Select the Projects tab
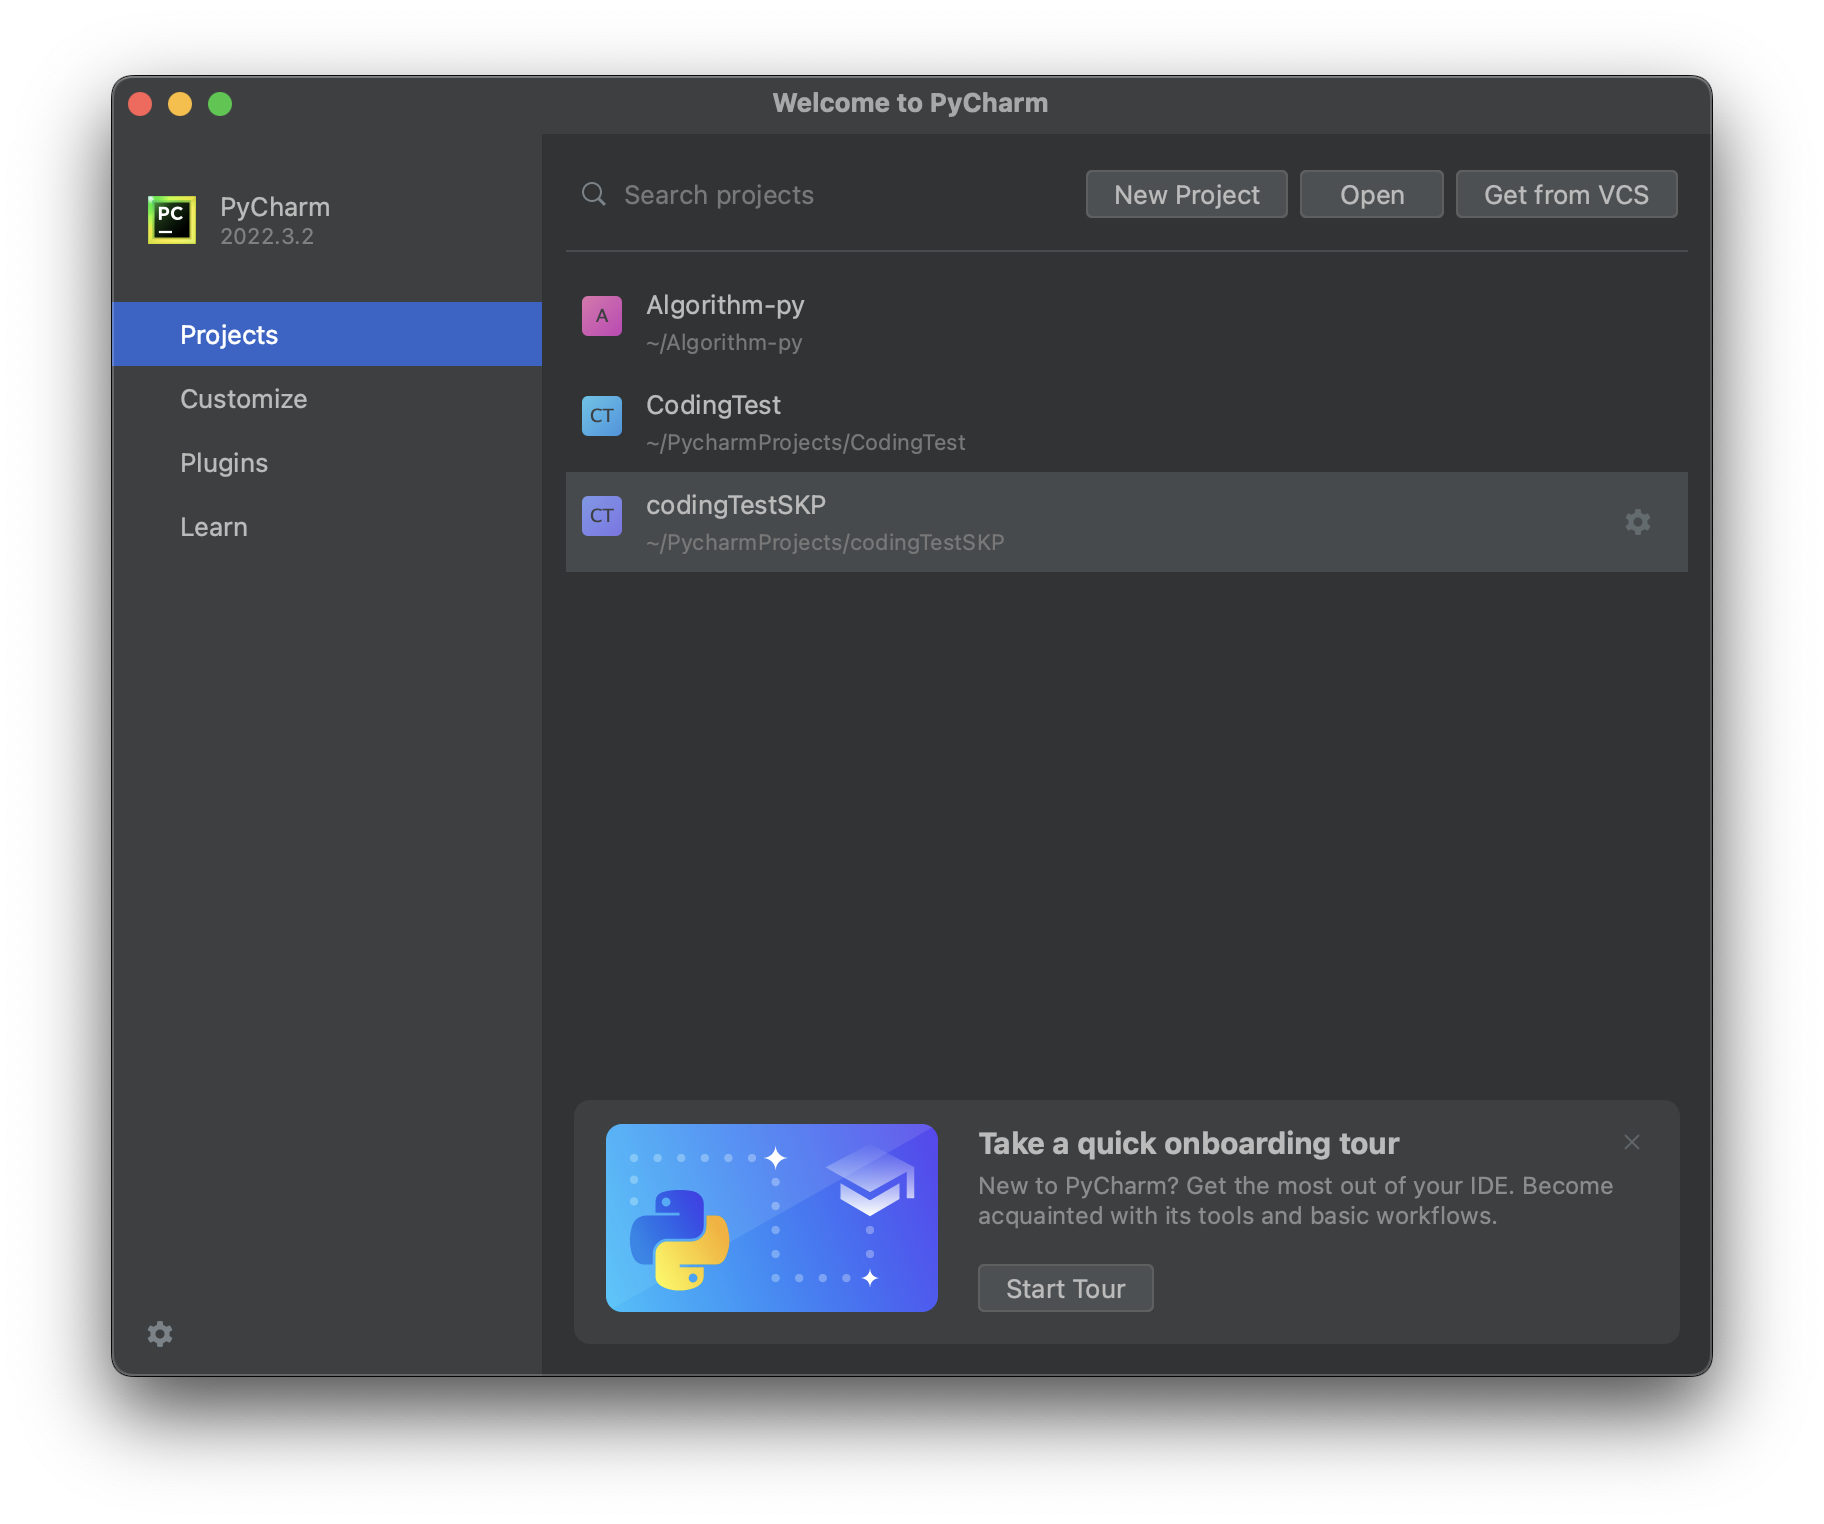This screenshot has width=1824, height=1524. coord(327,334)
